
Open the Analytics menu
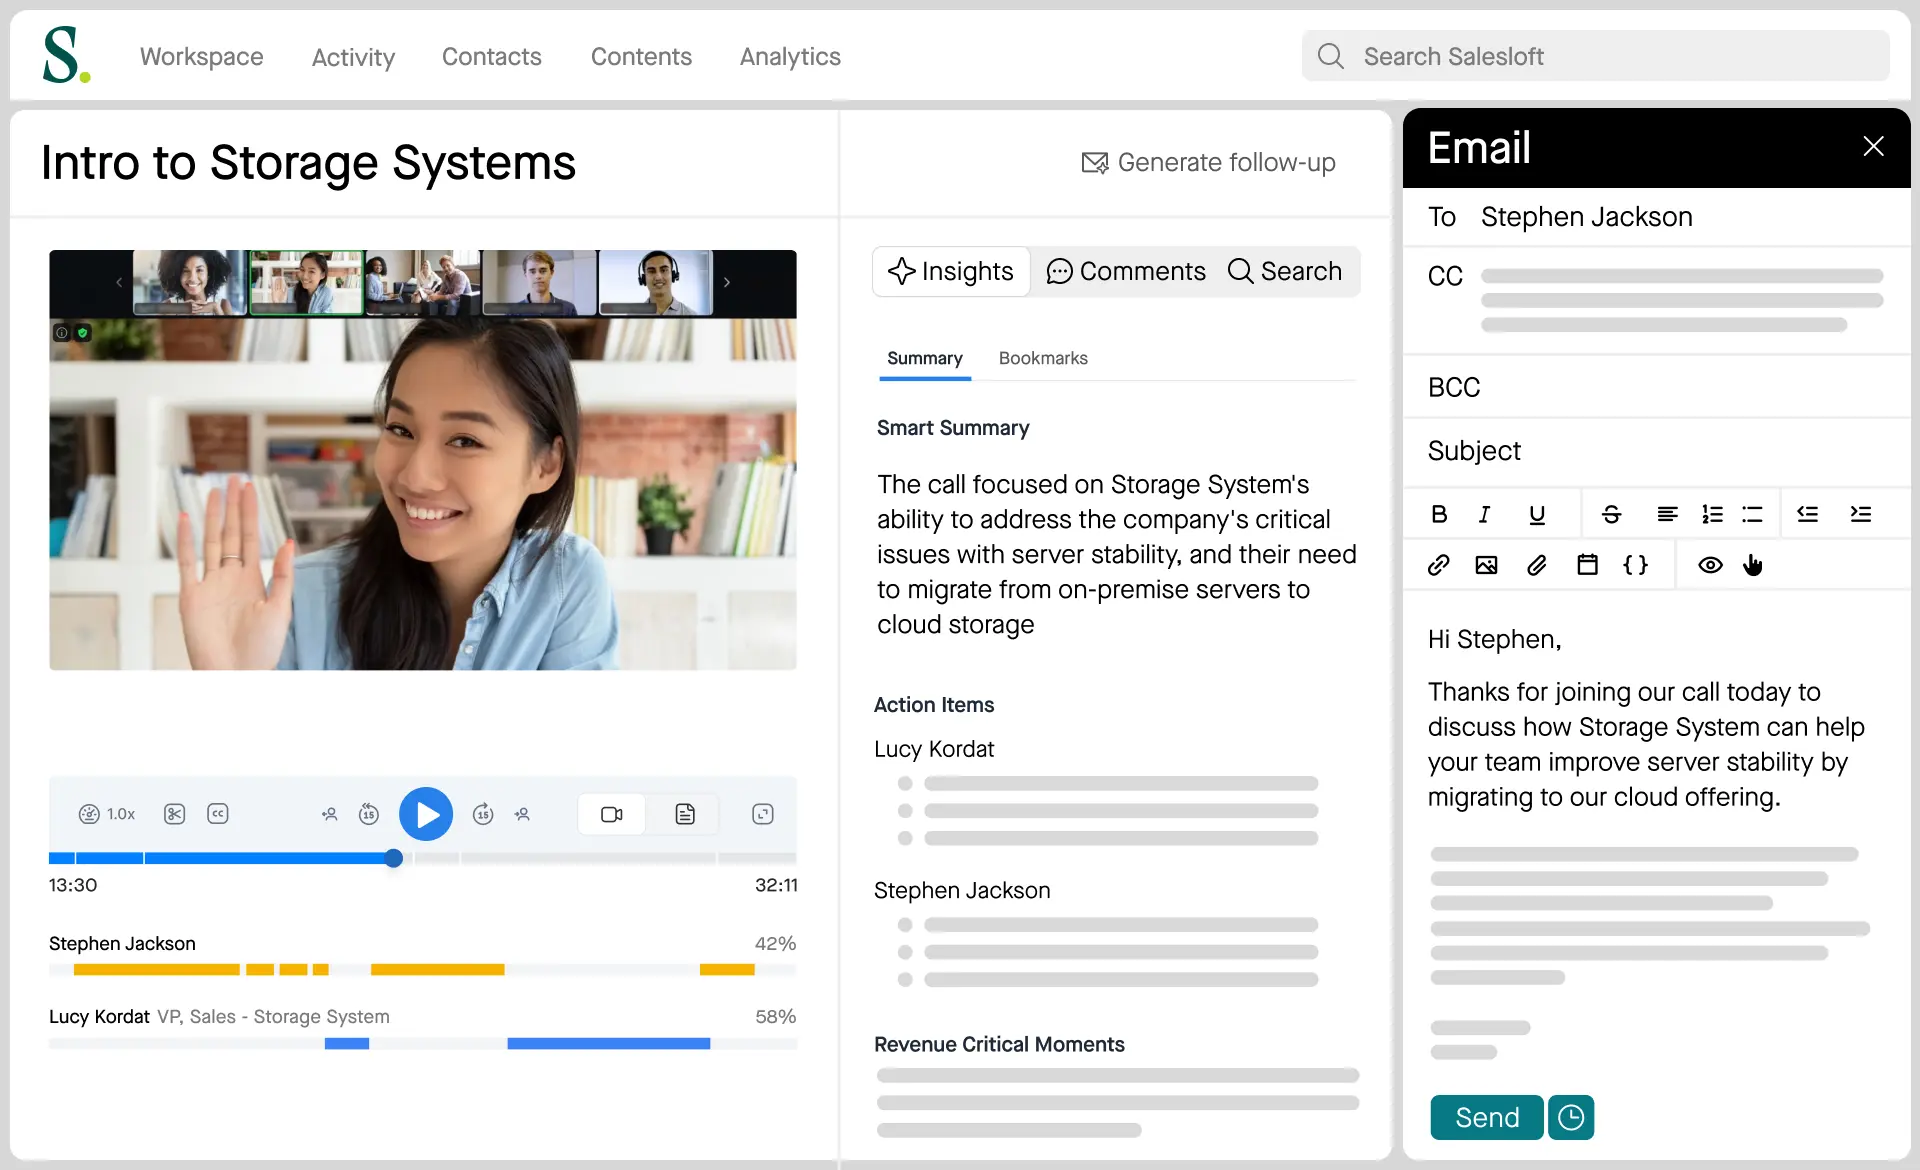(x=790, y=57)
